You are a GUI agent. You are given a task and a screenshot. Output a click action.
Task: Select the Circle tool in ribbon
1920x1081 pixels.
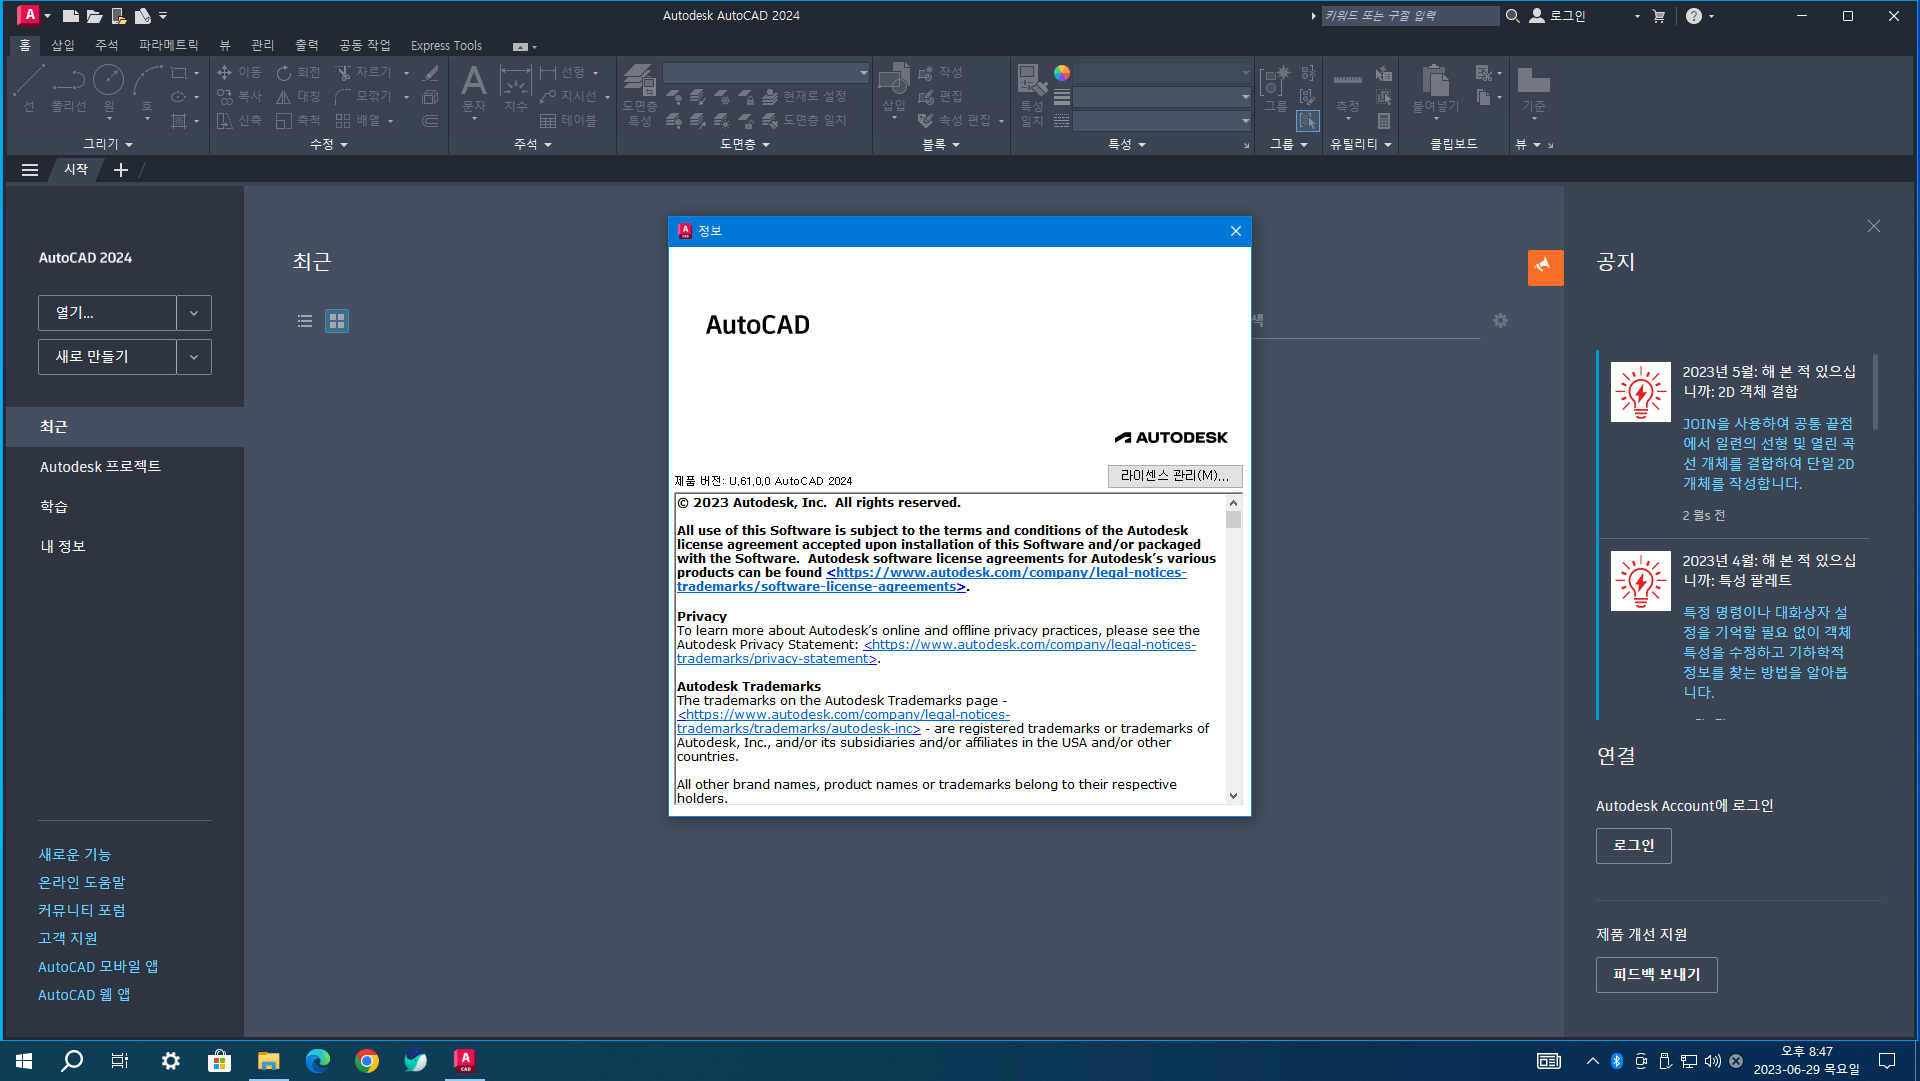tap(108, 81)
